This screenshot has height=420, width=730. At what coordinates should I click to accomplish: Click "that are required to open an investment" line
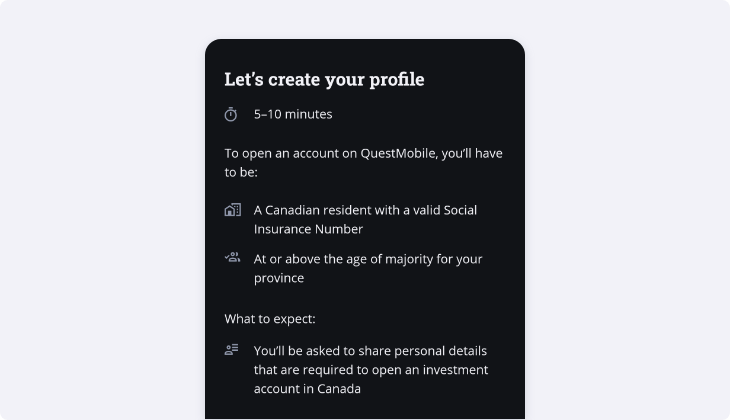[x=371, y=370]
